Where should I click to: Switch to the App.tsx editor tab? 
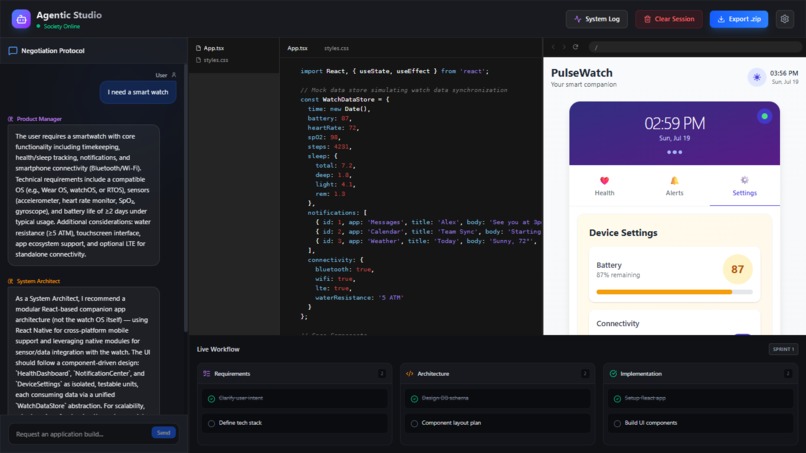click(297, 48)
